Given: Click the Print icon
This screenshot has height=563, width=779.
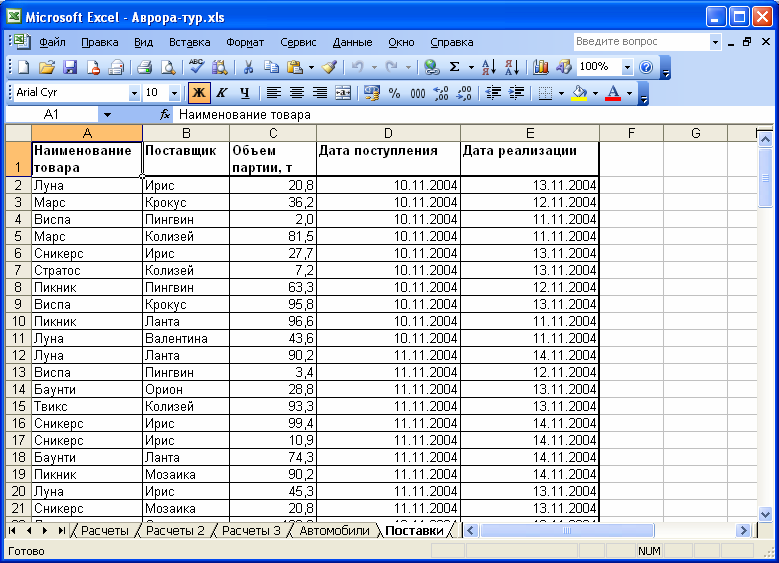Looking at the screenshot, I should (x=145, y=67).
